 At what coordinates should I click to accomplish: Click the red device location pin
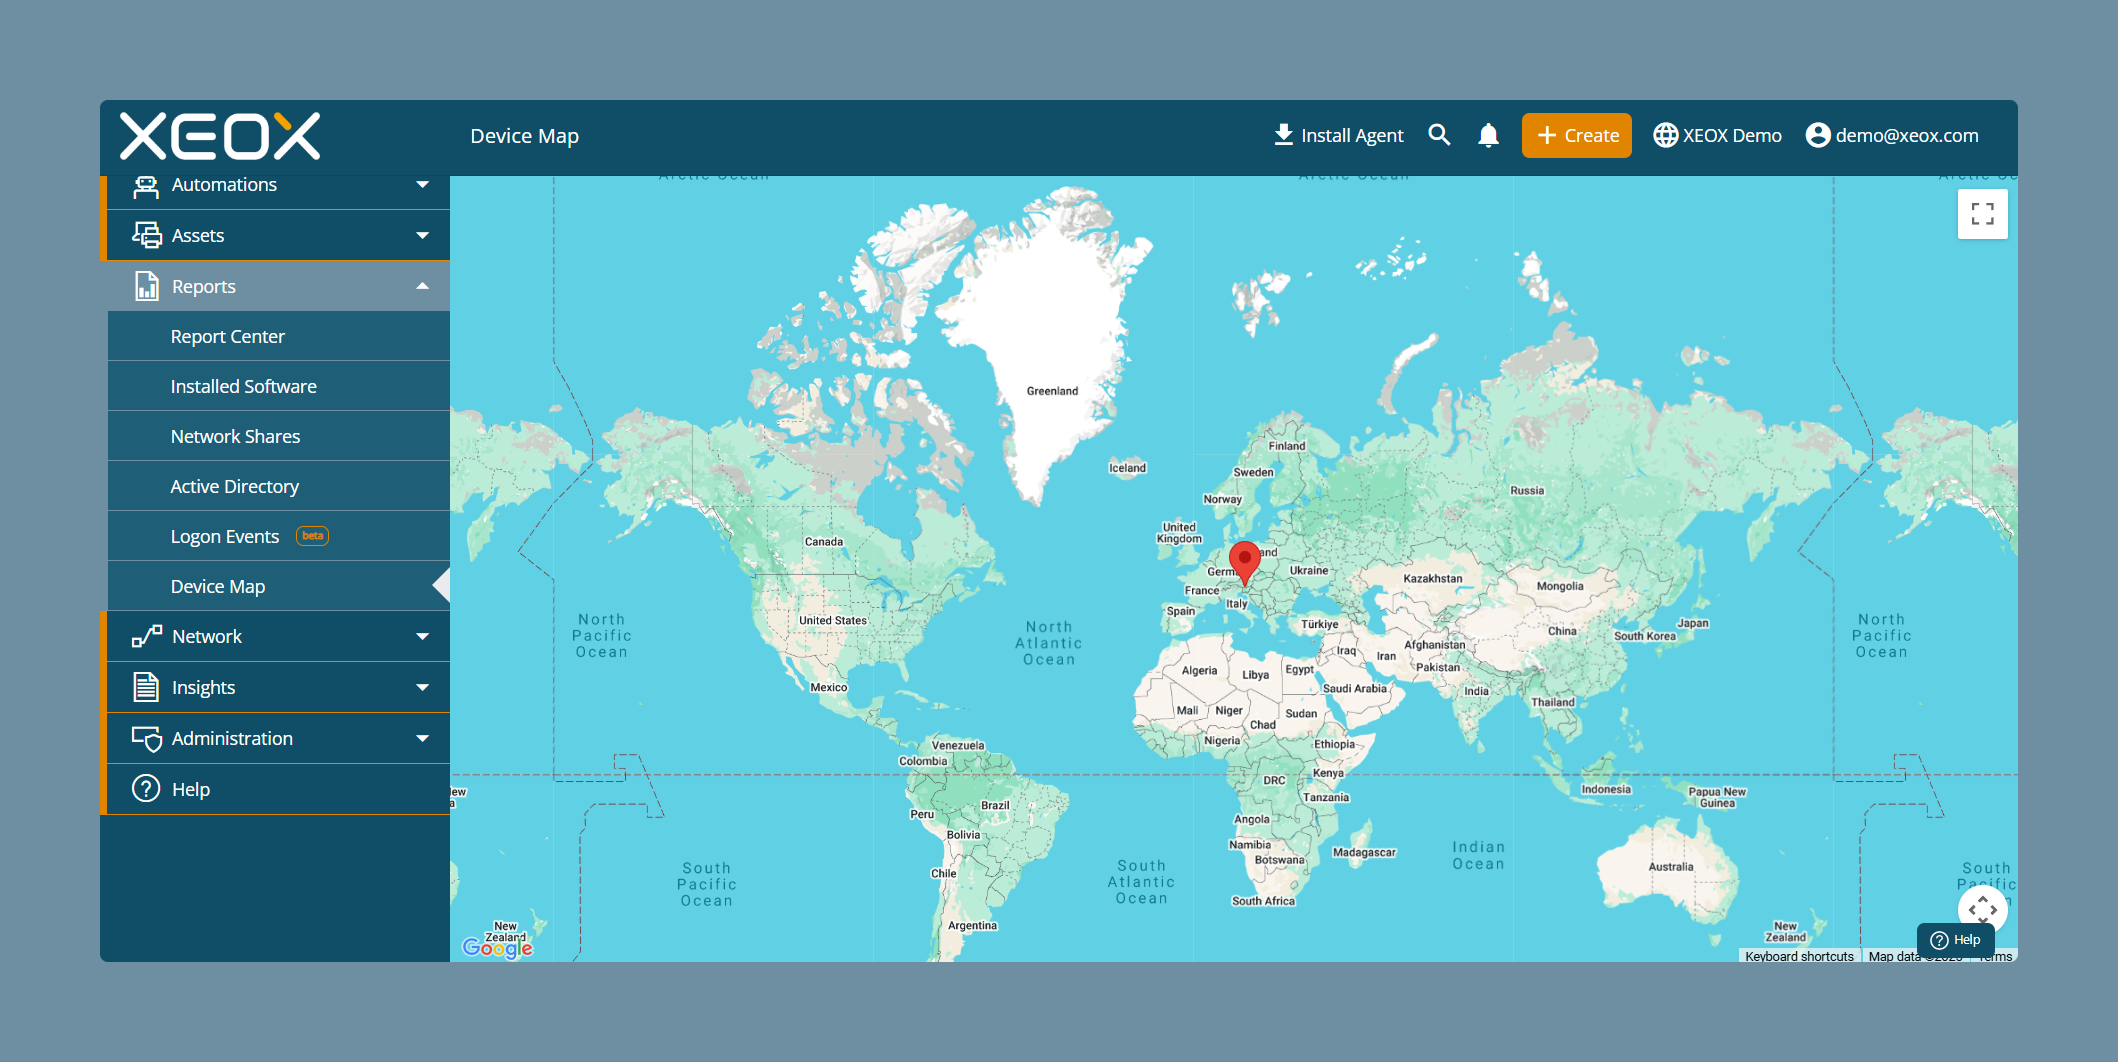[x=1244, y=563]
